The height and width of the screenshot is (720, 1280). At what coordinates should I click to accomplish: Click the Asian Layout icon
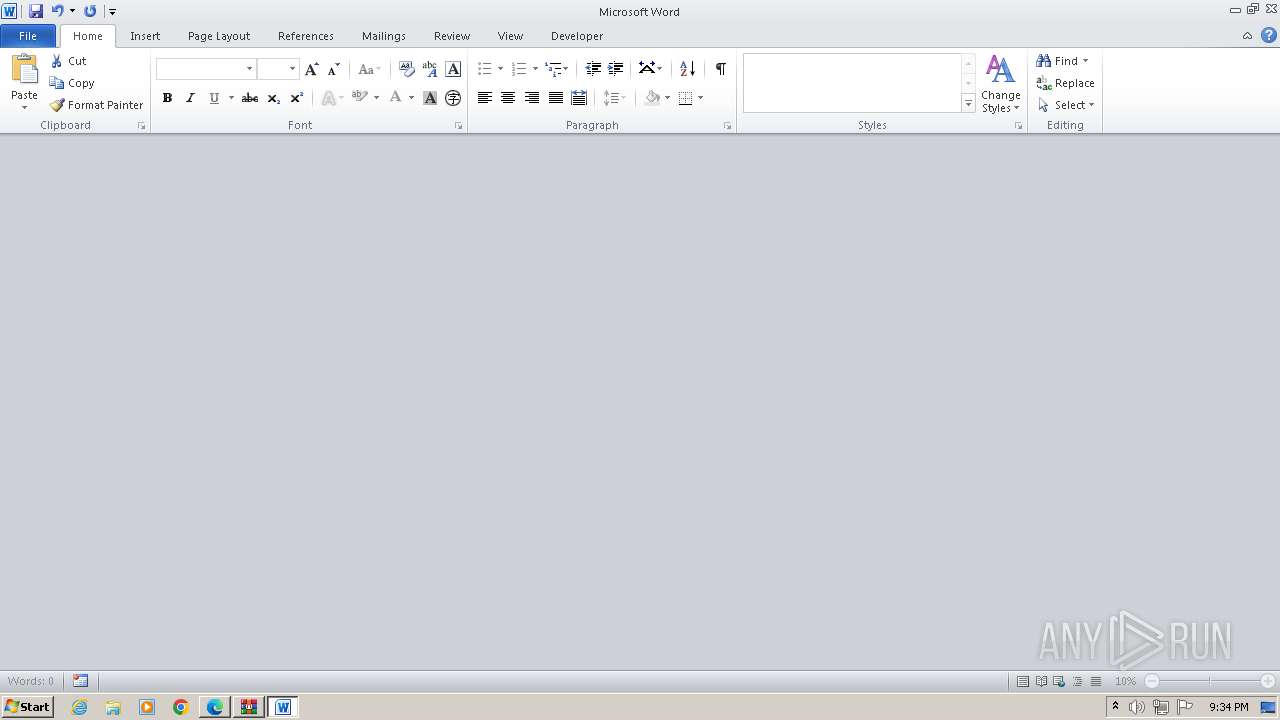coord(647,69)
